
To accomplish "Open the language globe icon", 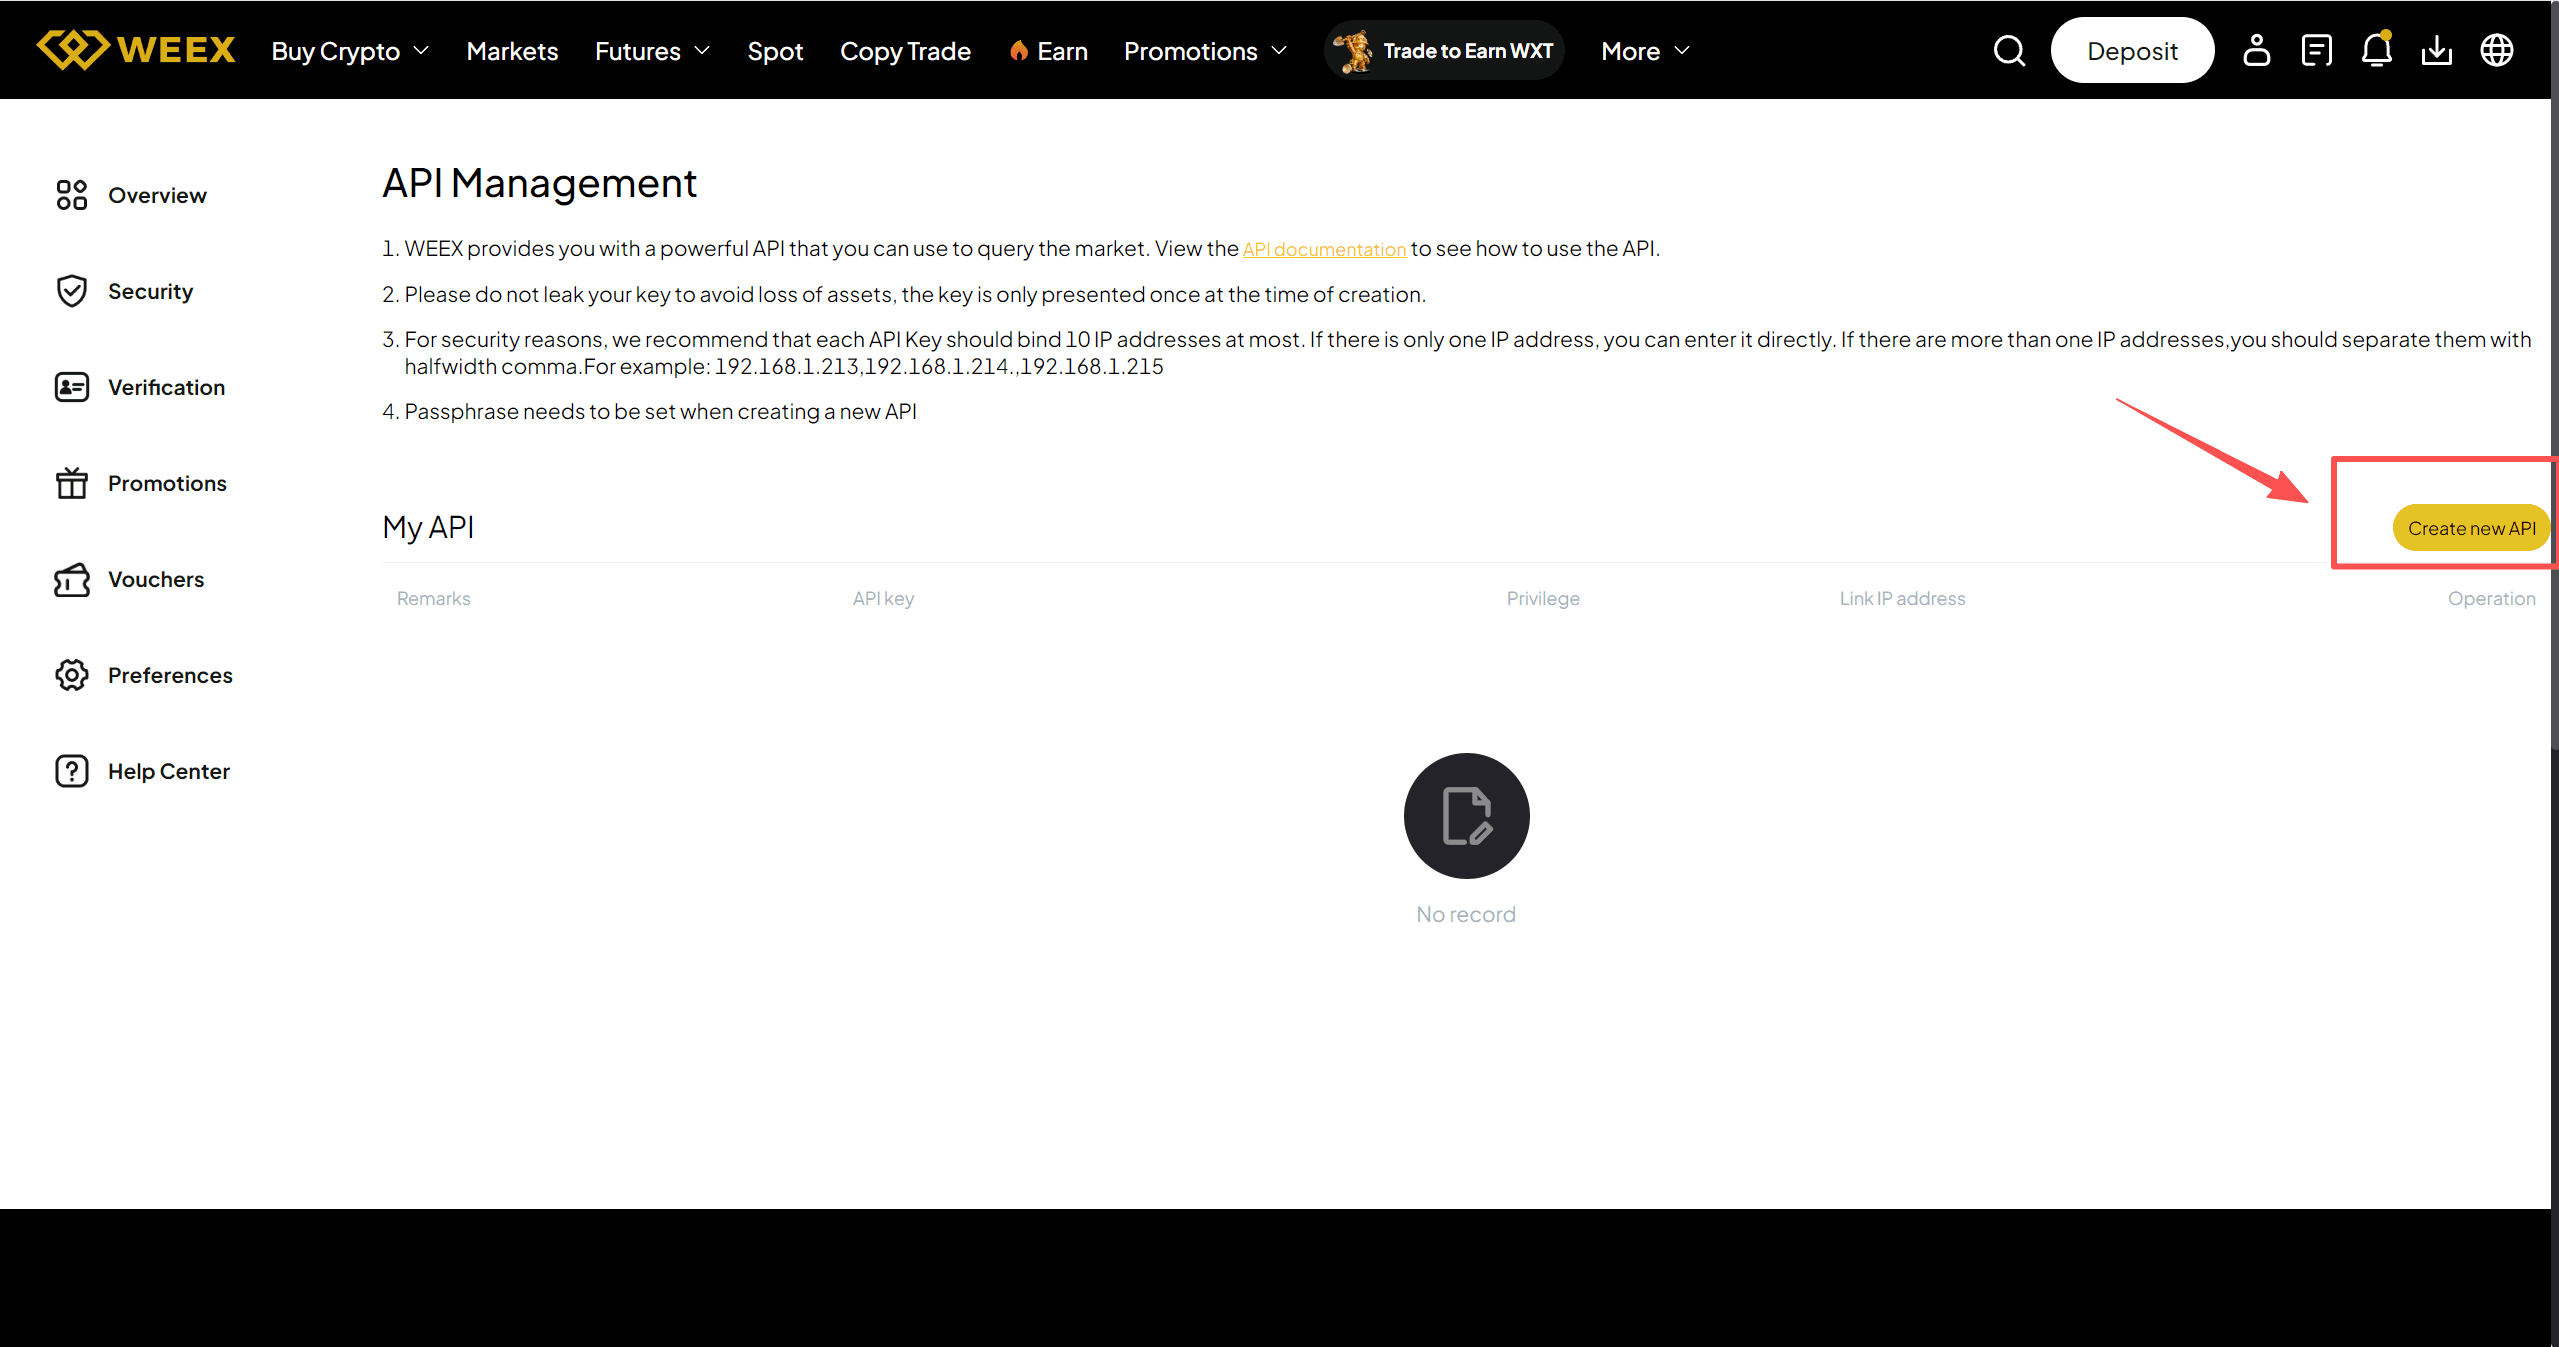I will coord(2496,50).
